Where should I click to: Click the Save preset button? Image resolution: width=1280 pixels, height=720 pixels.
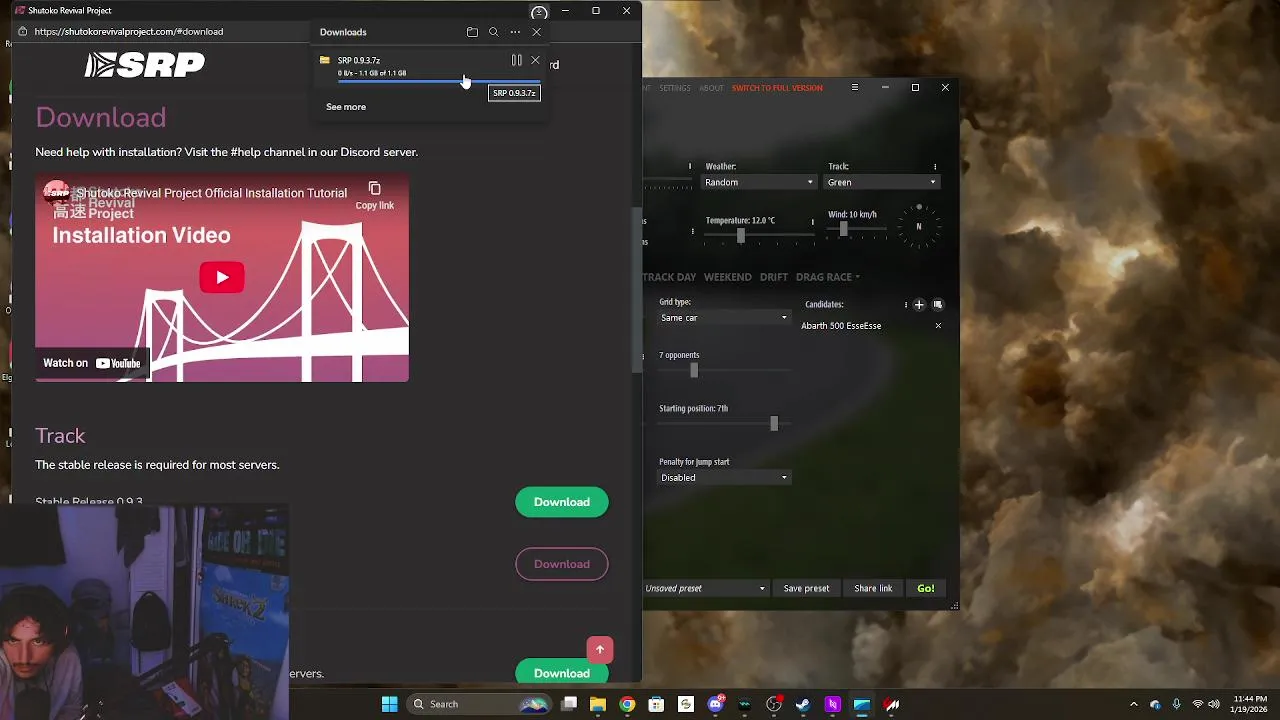point(806,589)
